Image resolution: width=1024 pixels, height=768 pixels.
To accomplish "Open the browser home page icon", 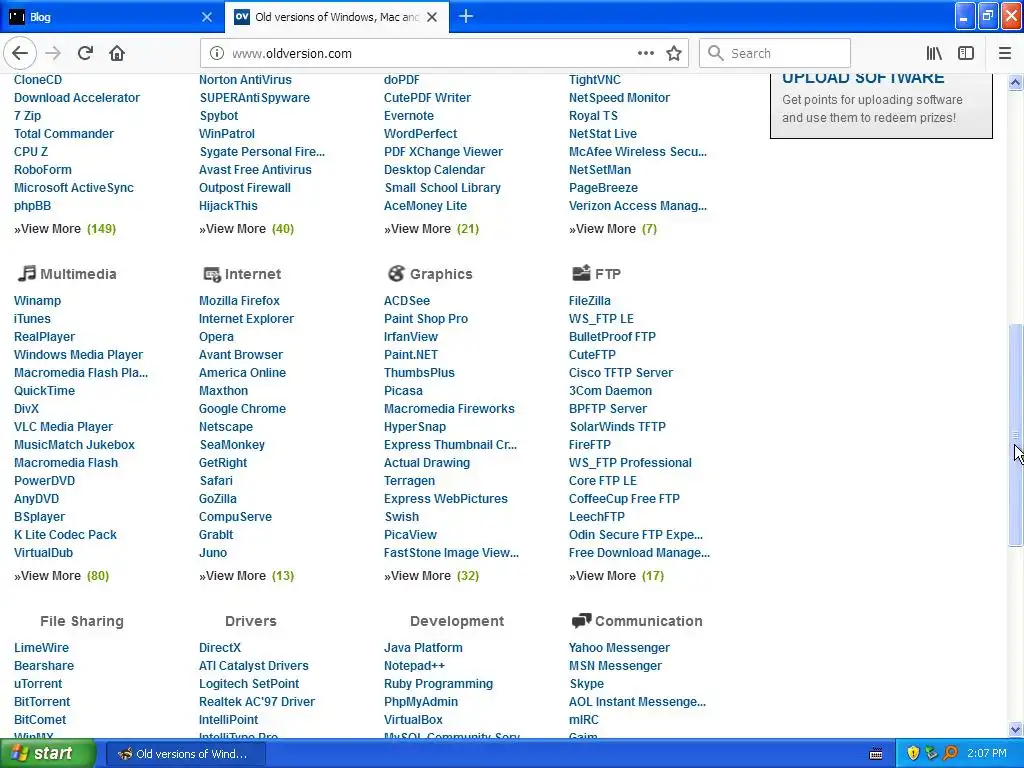I will click(x=117, y=53).
